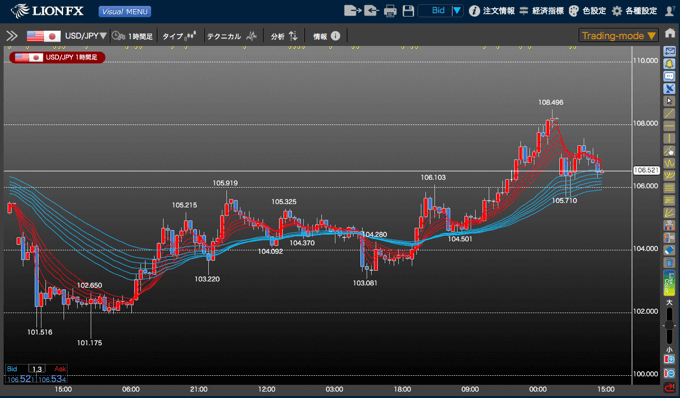This screenshot has height=398, width=680.
Task: Click the trash can delete-all icon
Action: [669, 262]
